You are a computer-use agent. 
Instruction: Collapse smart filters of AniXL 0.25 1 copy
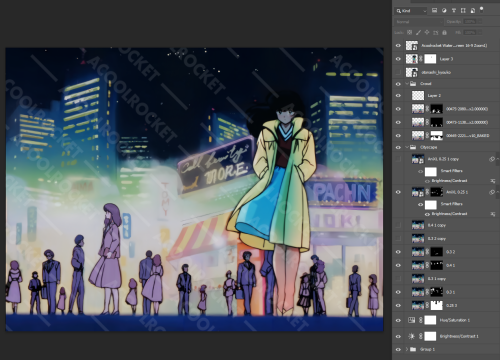[497, 159]
